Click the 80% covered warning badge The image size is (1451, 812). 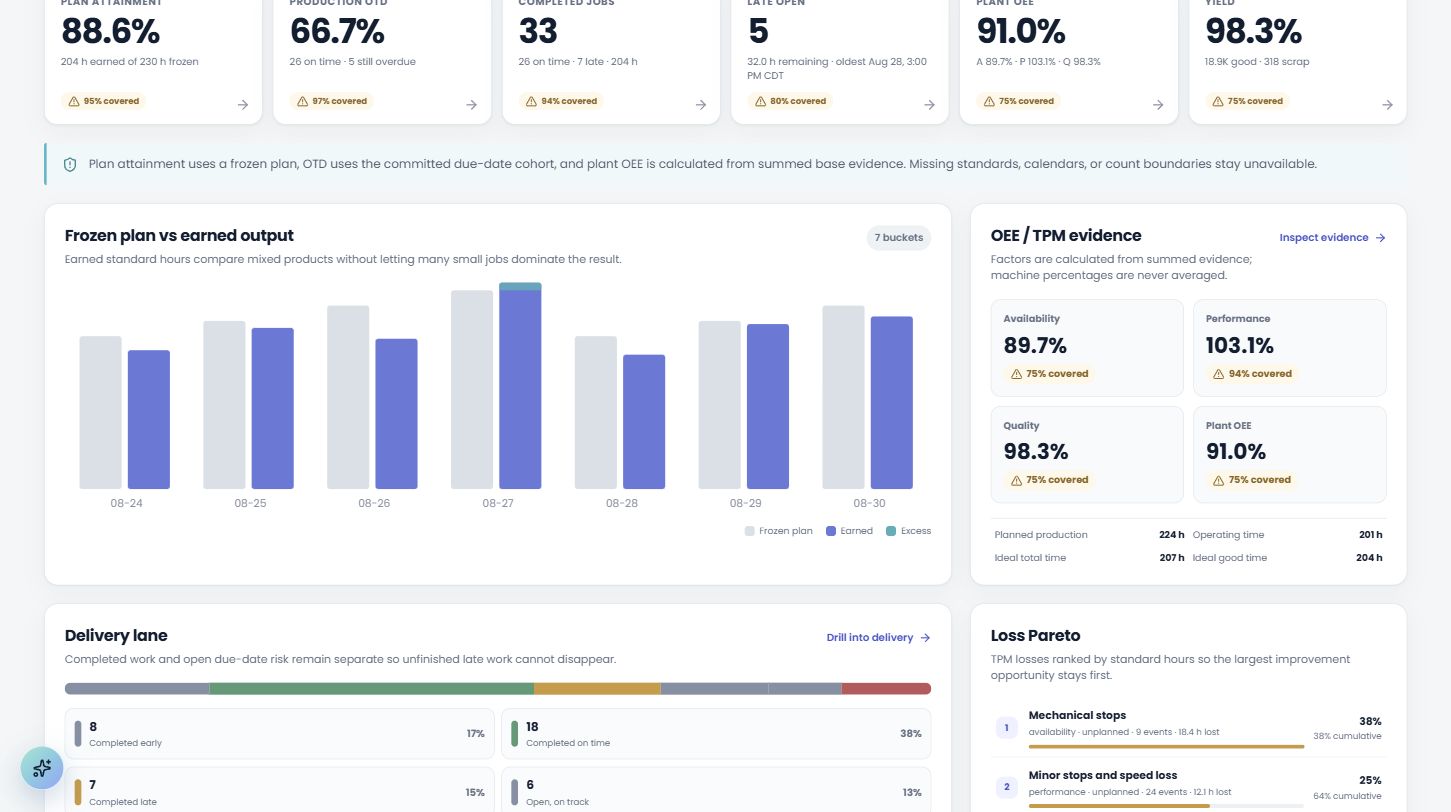[790, 101]
